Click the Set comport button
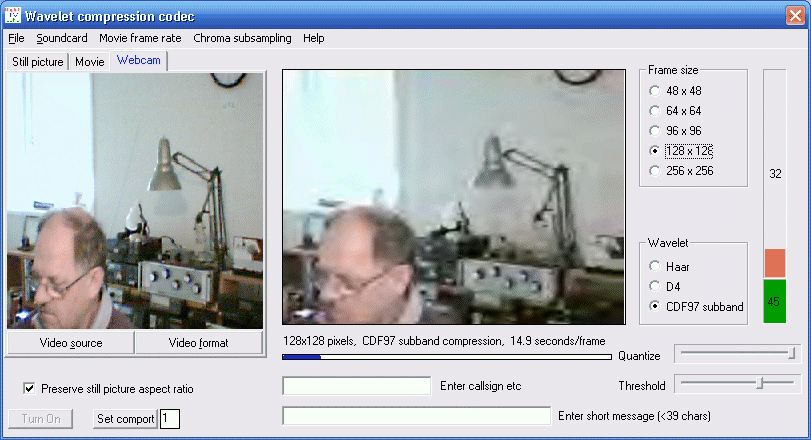The height and width of the screenshot is (440, 811). pyautogui.click(x=126, y=418)
